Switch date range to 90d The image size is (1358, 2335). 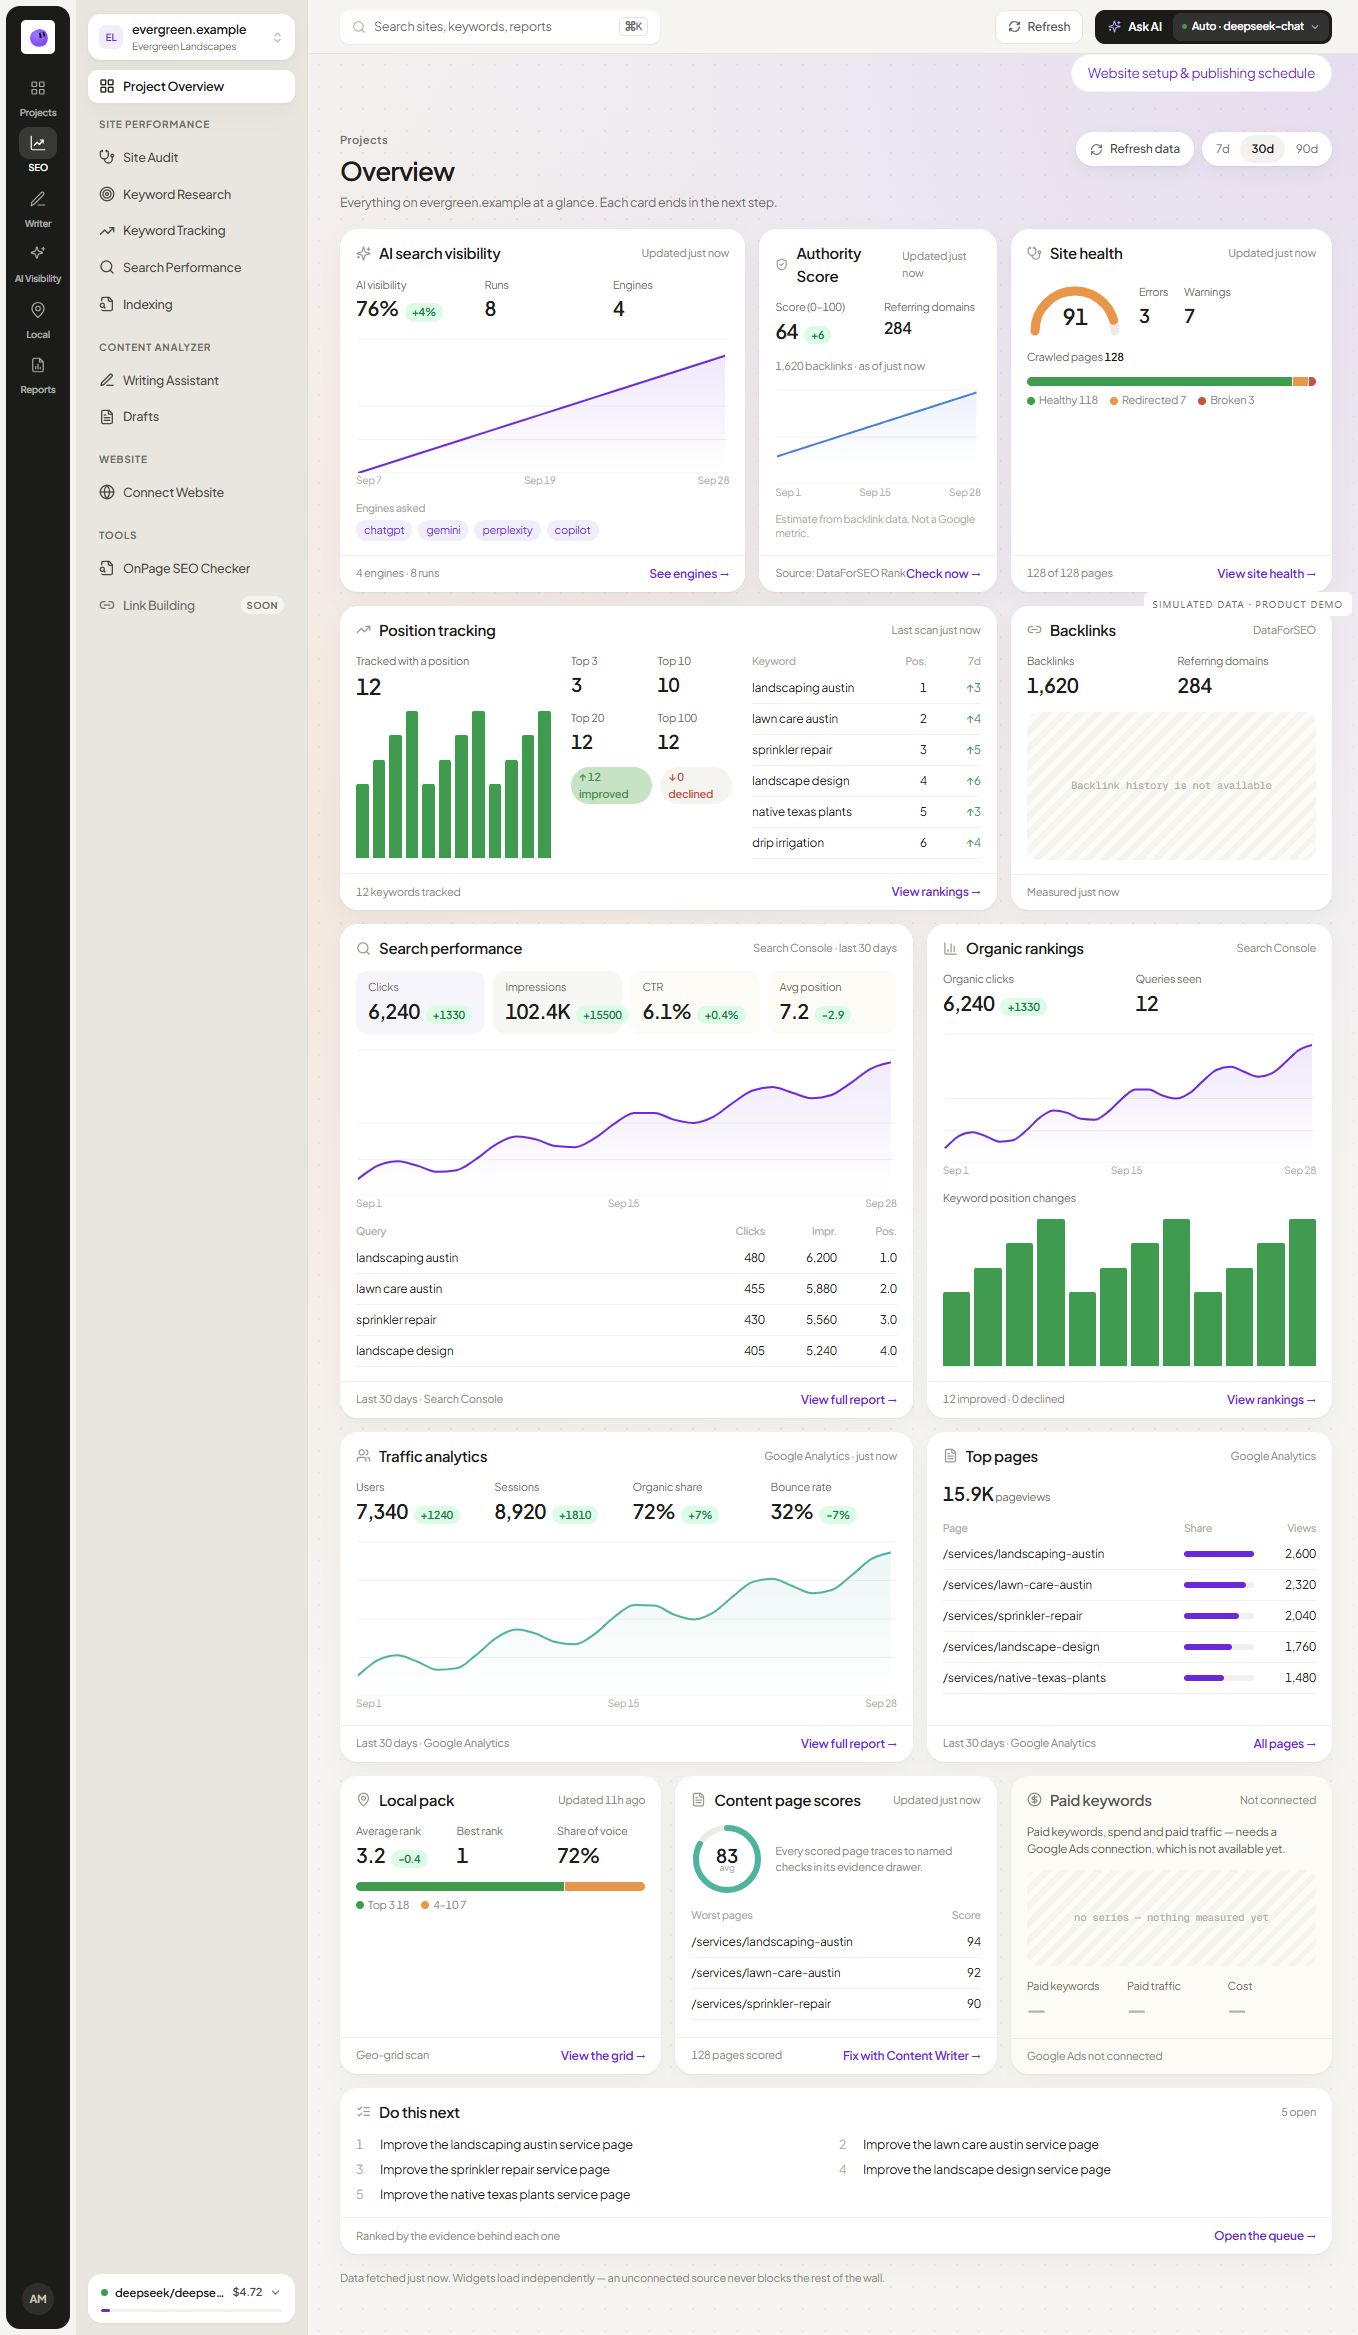pos(1307,149)
